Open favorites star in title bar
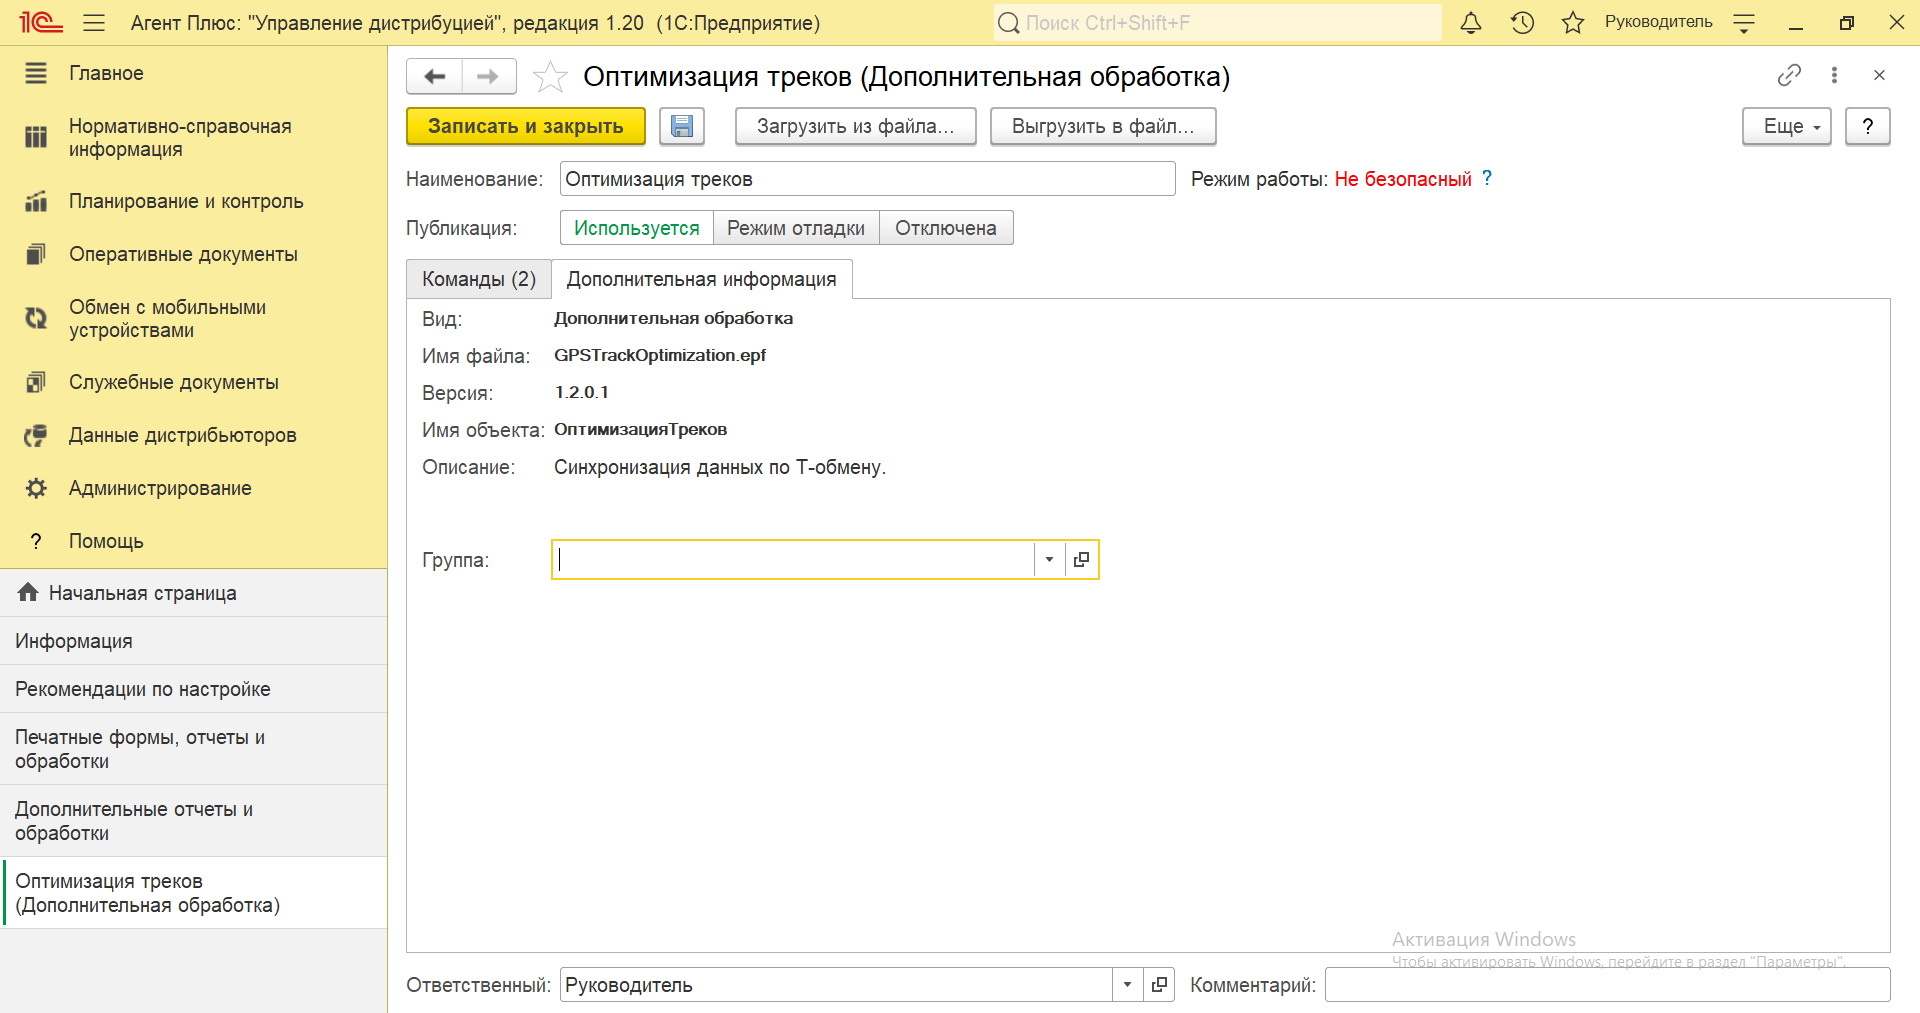This screenshot has width=1920, height=1013. tap(1573, 23)
